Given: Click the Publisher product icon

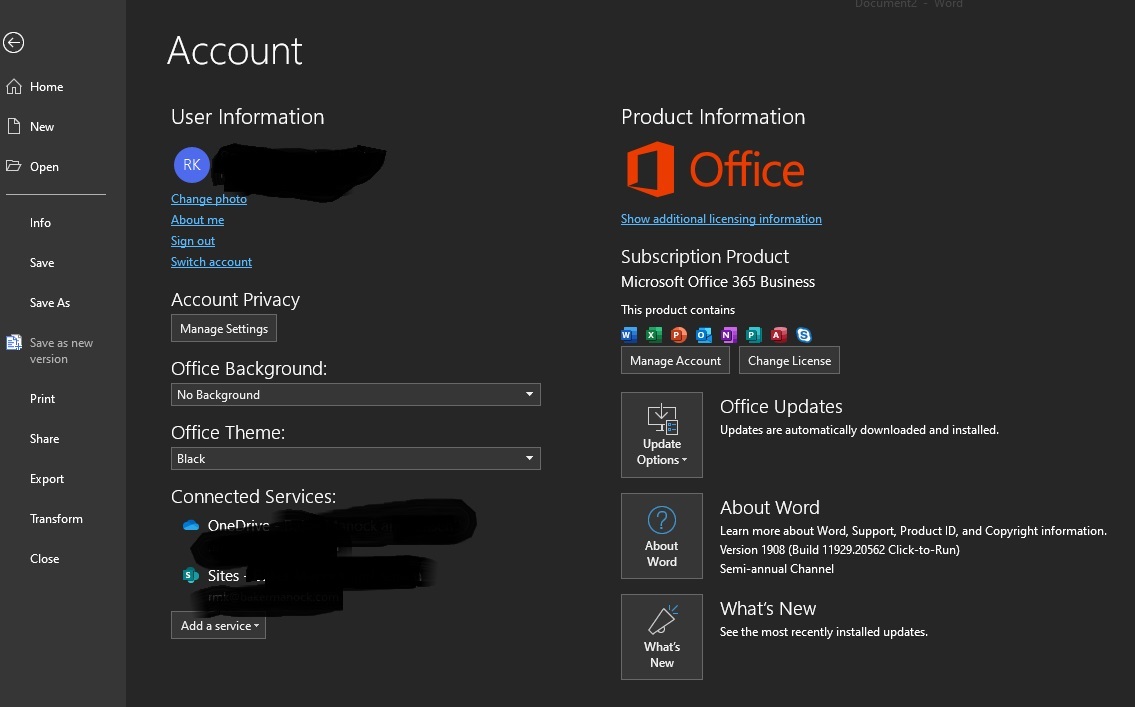Looking at the screenshot, I should click(754, 335).
